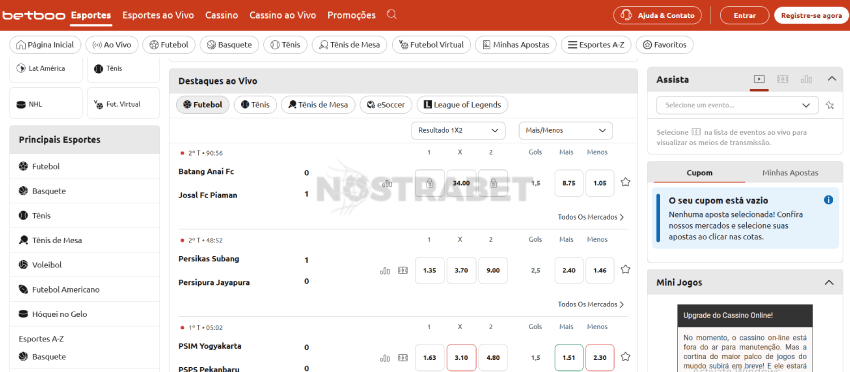850x372 pixels.
Task: Open Minhas Apostas in top navigation
Action: [516, 45]
